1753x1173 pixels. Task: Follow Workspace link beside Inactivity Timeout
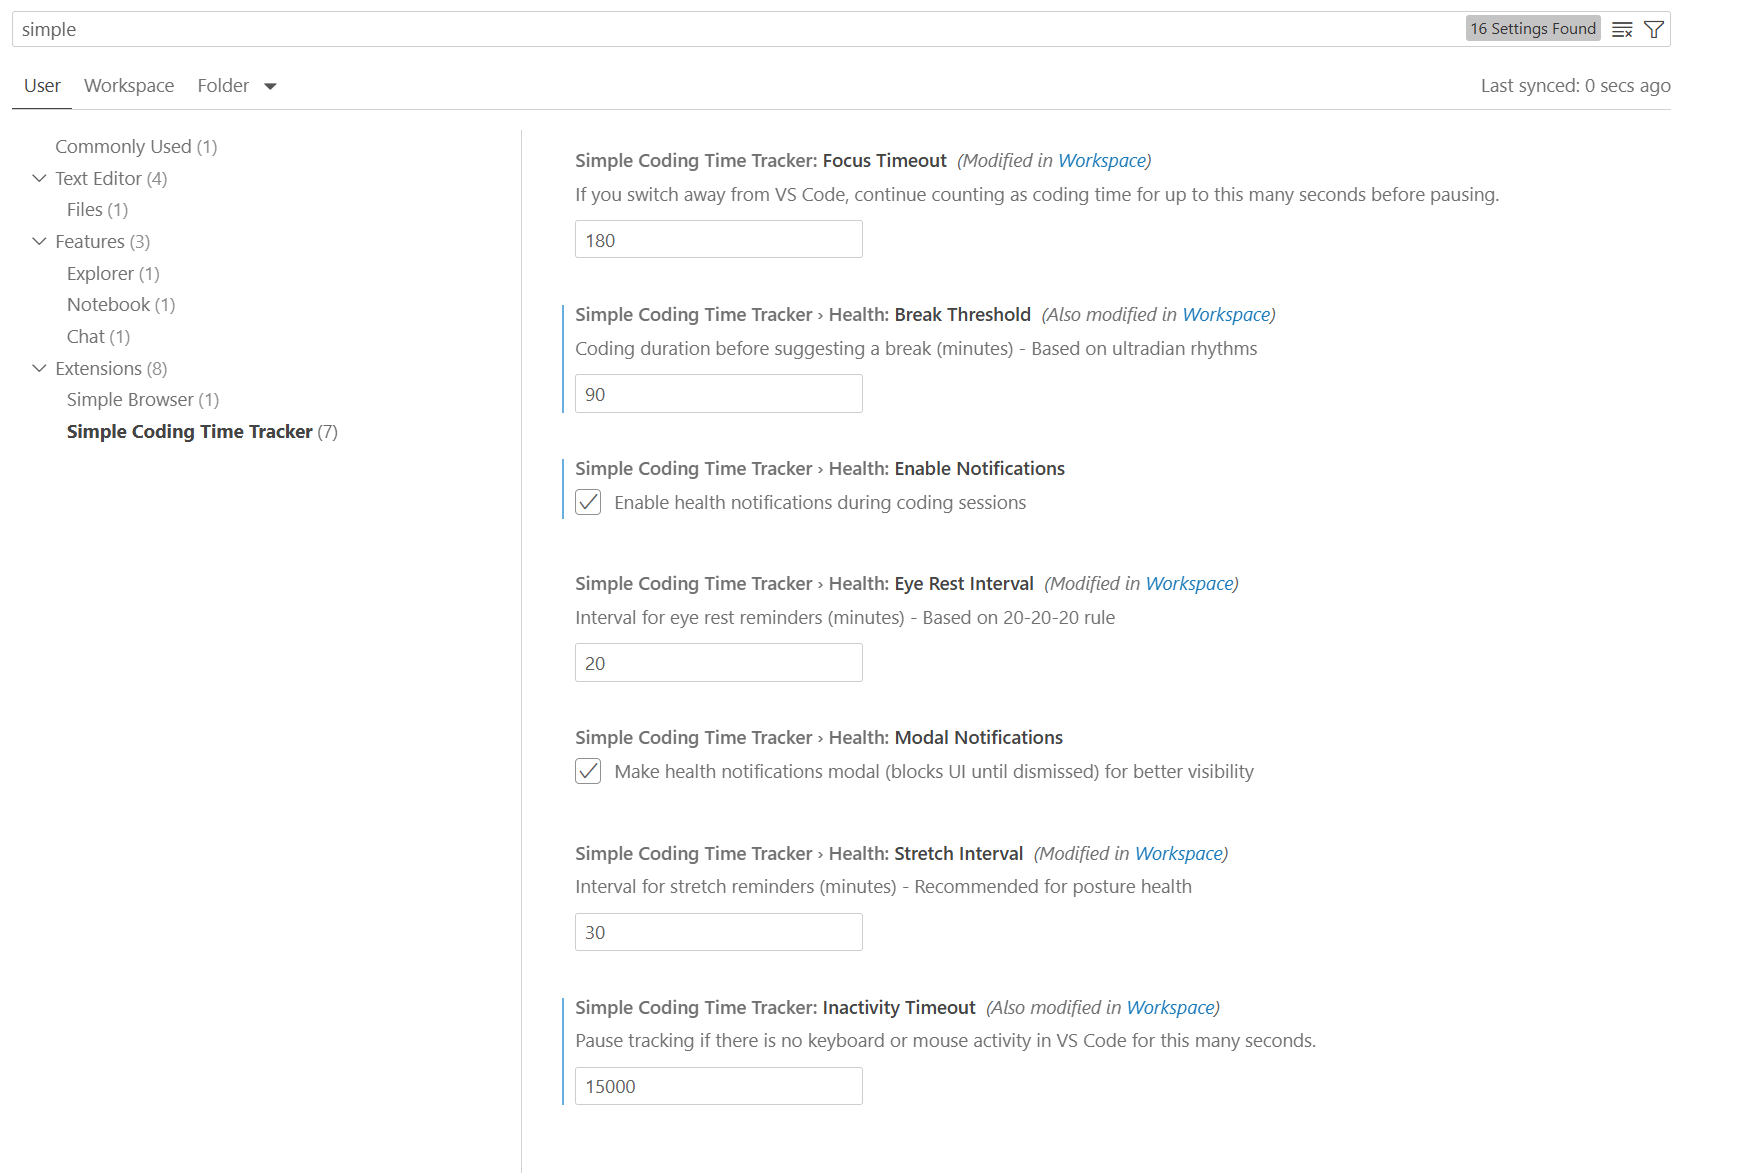[1171, 1008]
